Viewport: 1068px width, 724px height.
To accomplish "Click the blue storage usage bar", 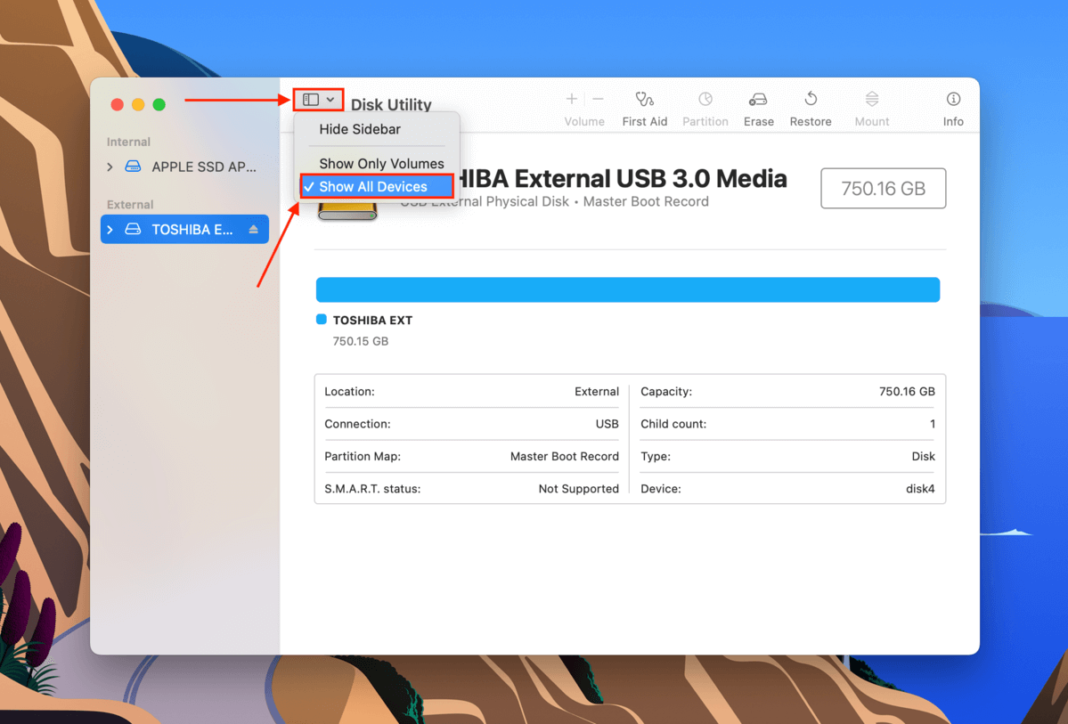I will 627,289.
